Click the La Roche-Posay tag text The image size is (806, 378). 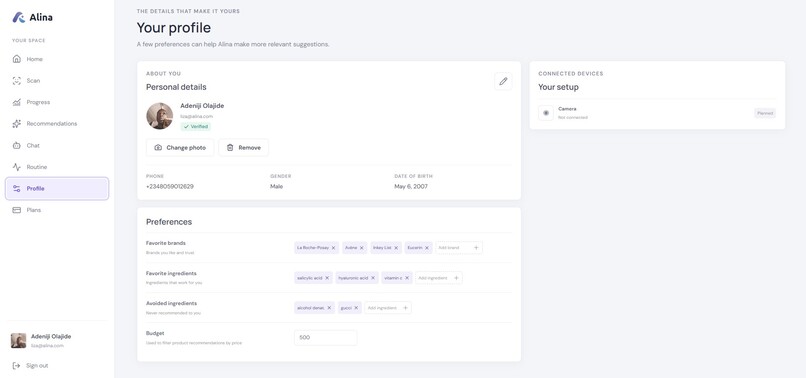(x=313, y=248)
